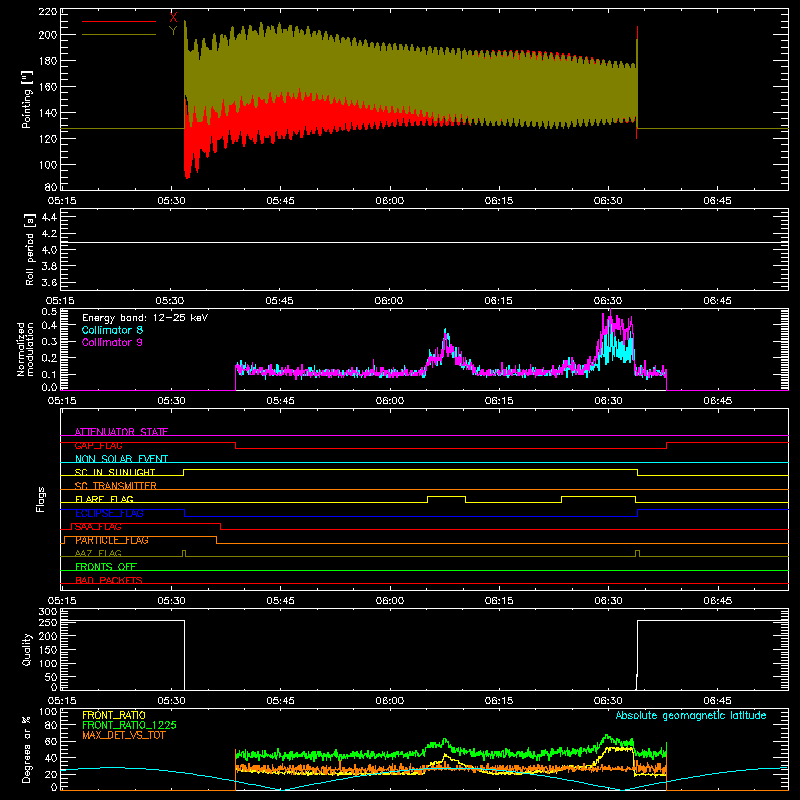Click the NON_SOLAR_EVENT flag label

pos(121,459)
